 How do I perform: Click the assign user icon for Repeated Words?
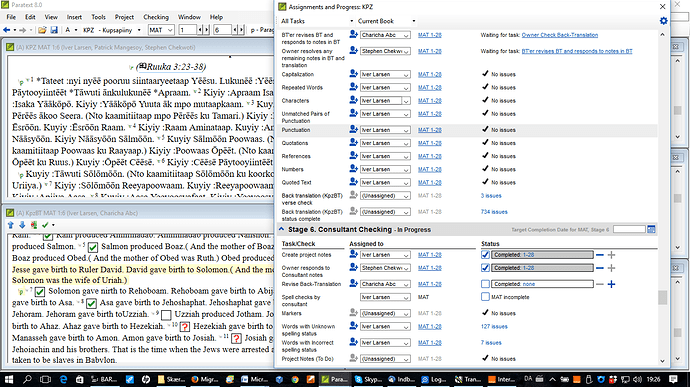tap(353, 87)
